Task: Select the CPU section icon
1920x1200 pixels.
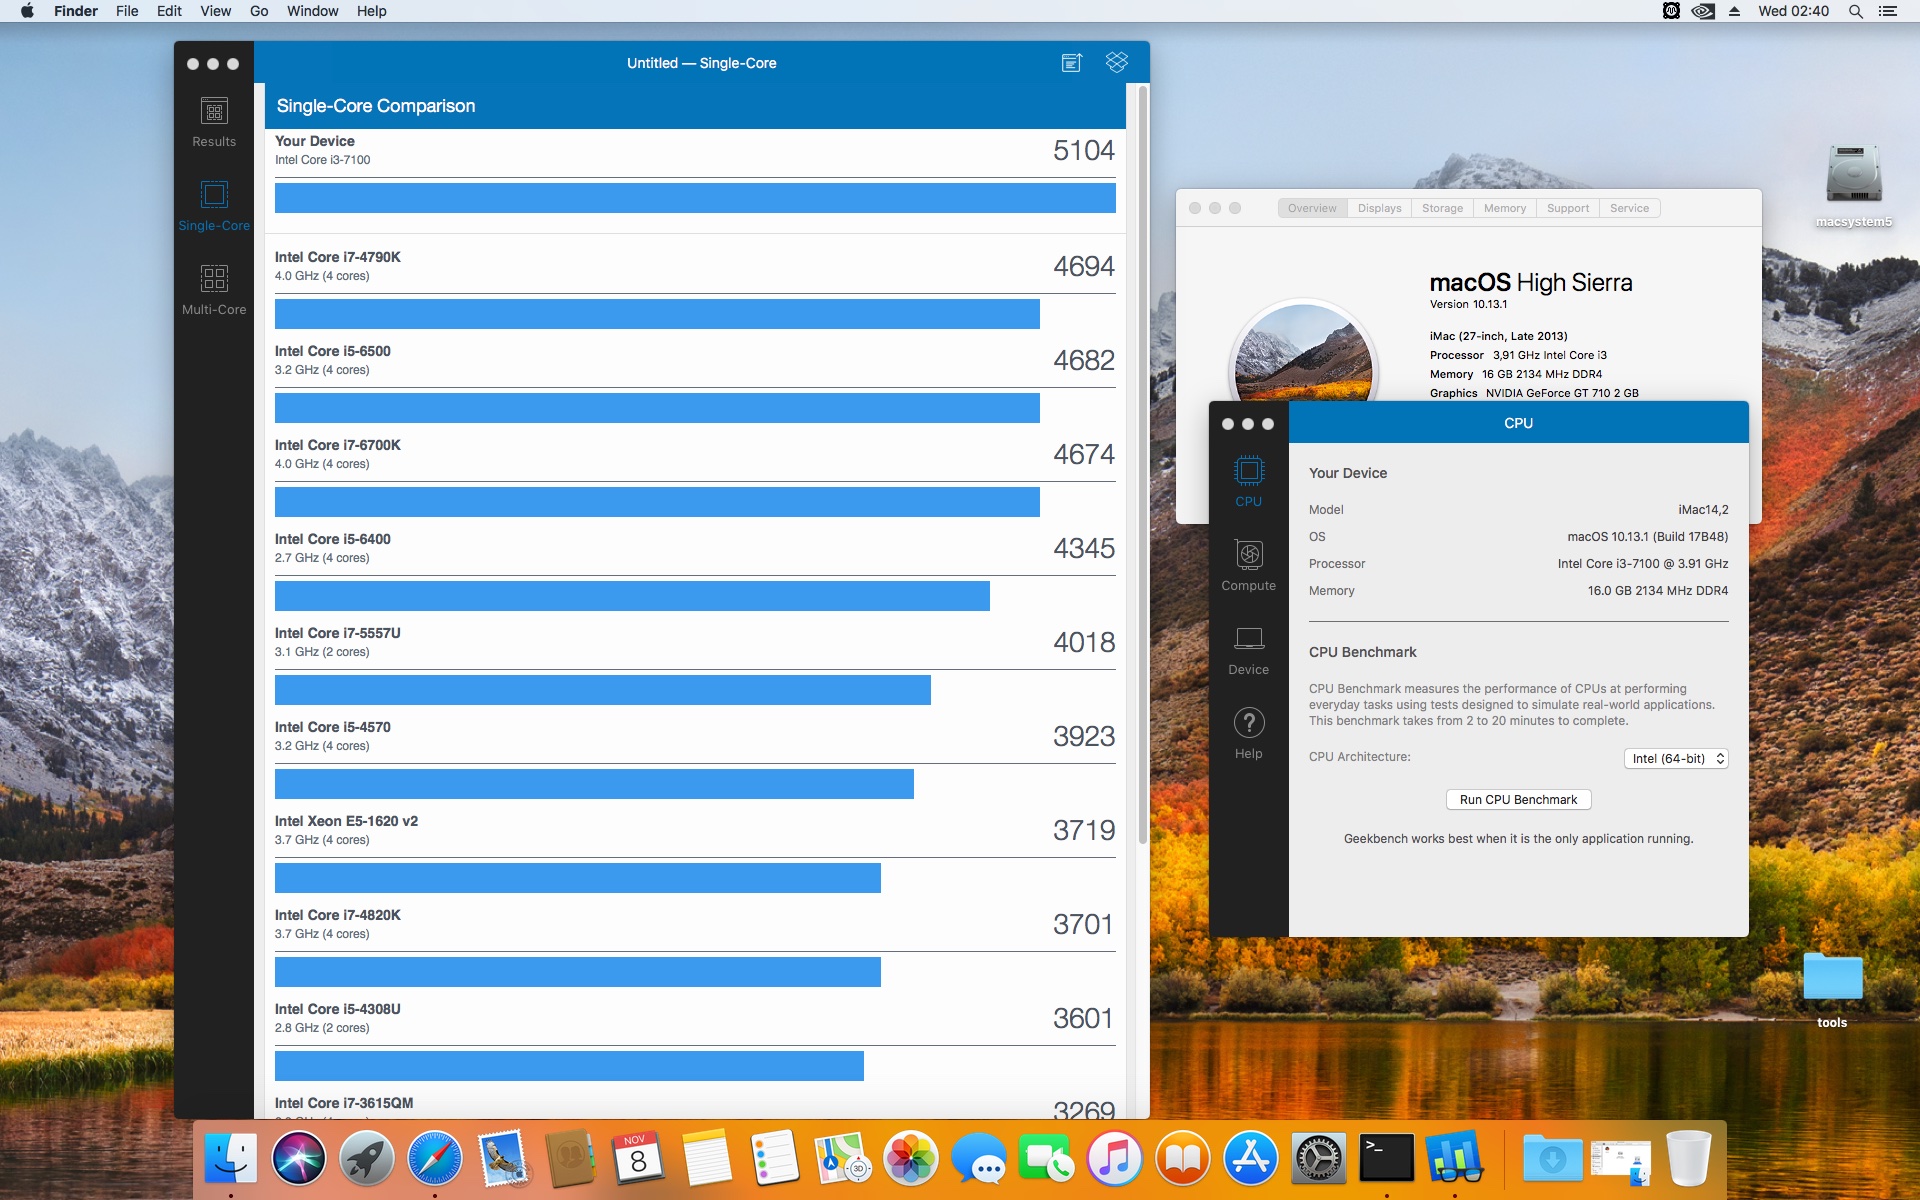Action: [1248, 480]
